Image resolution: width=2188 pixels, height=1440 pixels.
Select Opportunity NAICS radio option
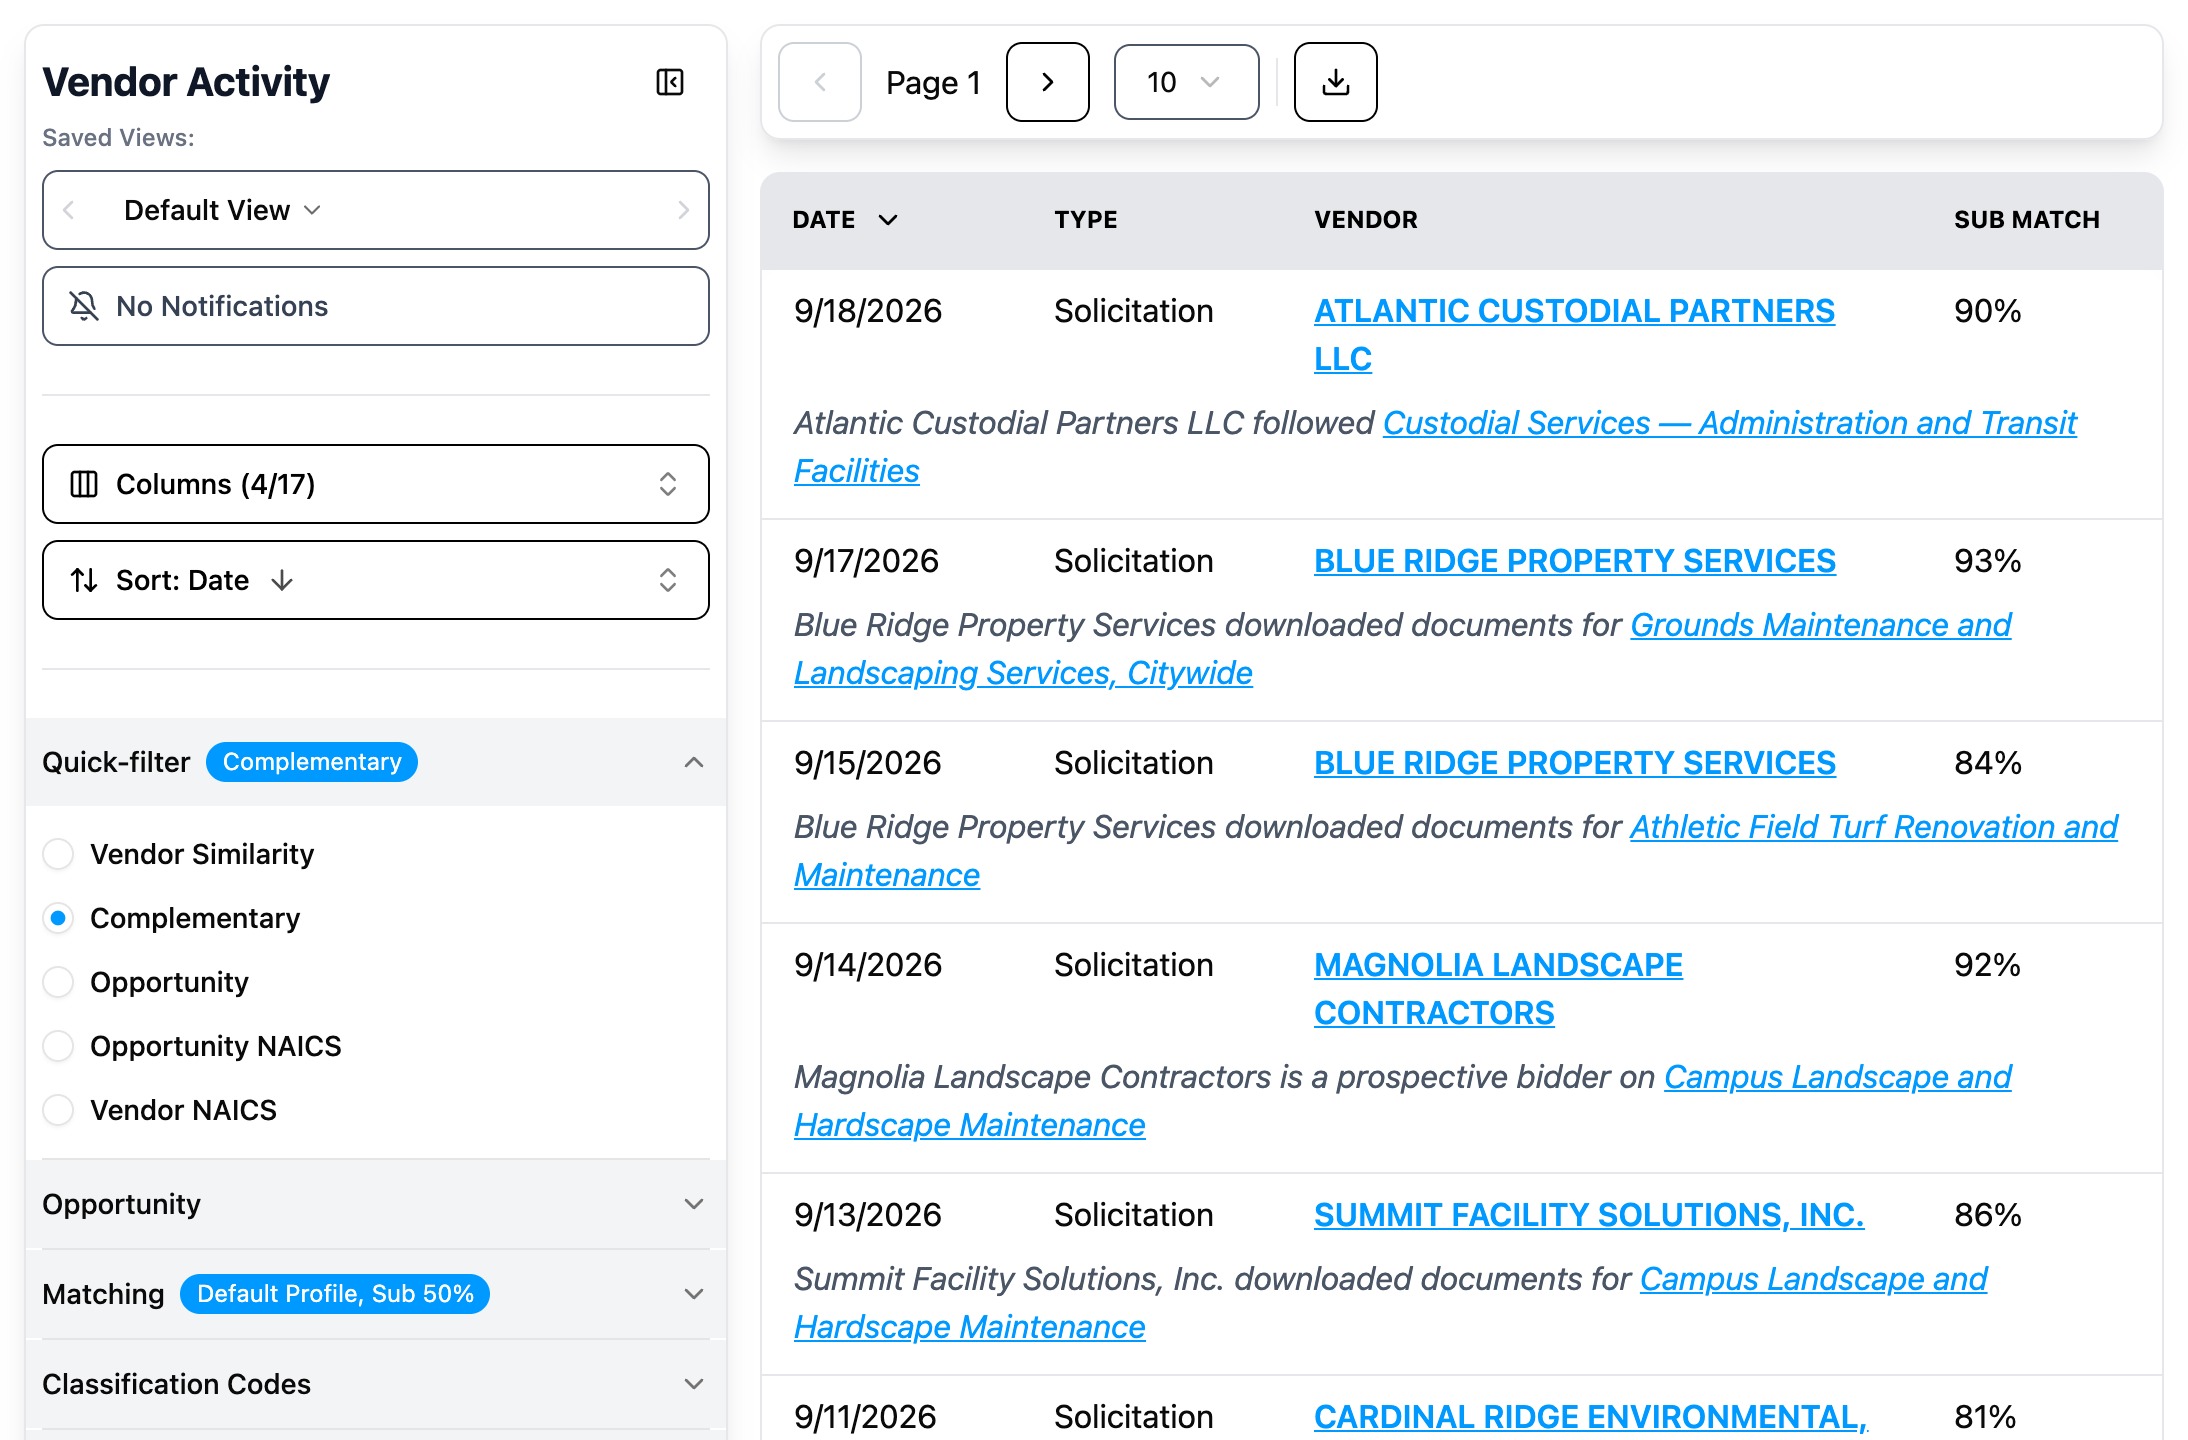point(58,1046)
